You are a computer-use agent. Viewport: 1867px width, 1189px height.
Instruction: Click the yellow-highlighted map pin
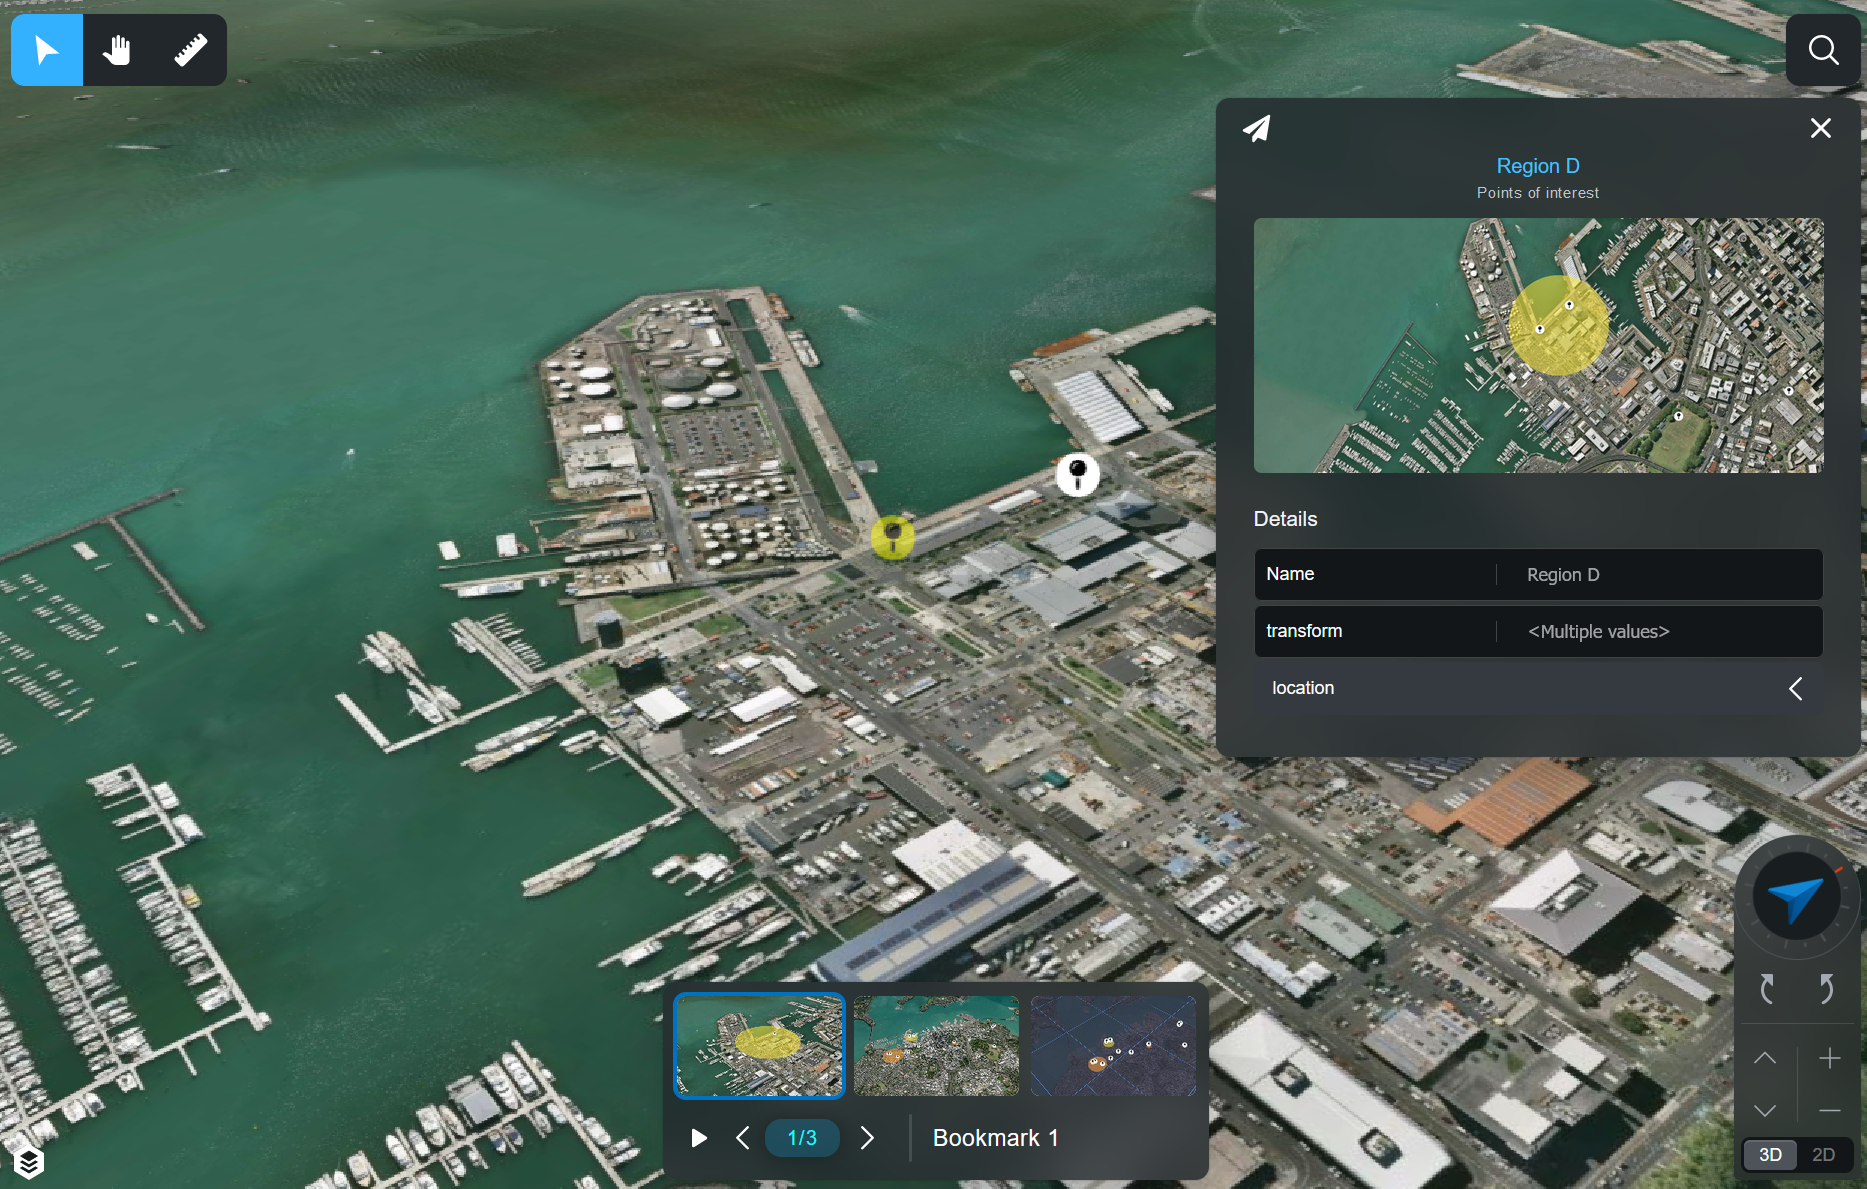click(892, 536)
